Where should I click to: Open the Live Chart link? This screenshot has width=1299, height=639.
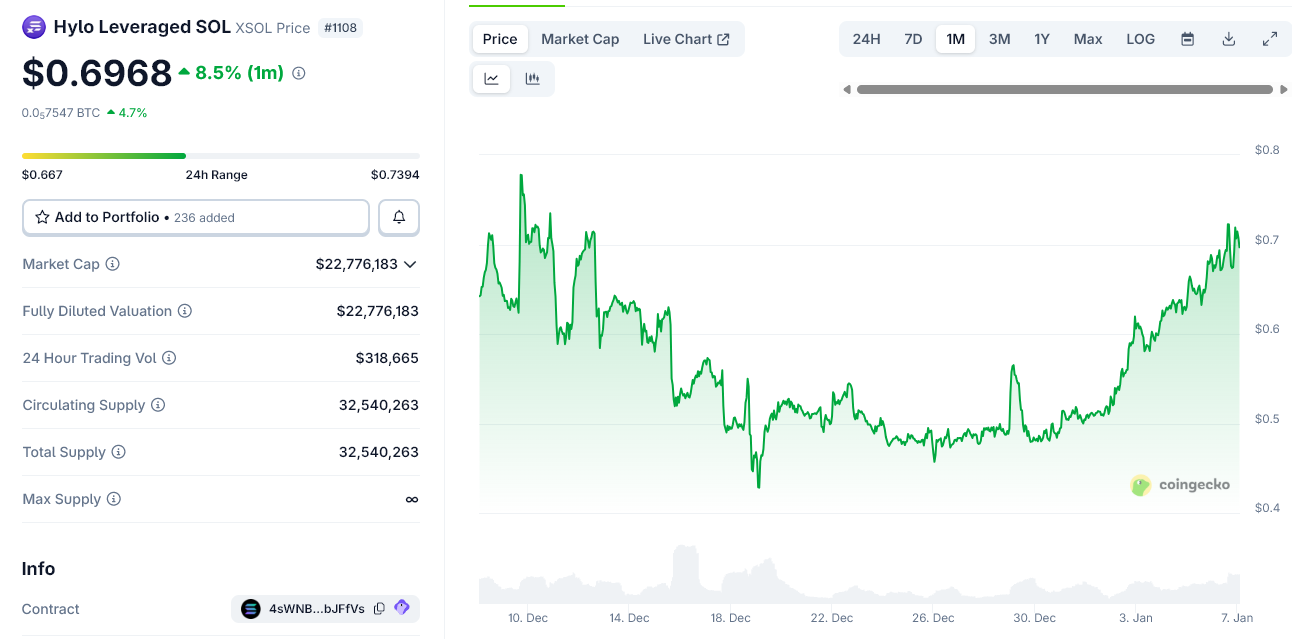click(x=685, y=38)
